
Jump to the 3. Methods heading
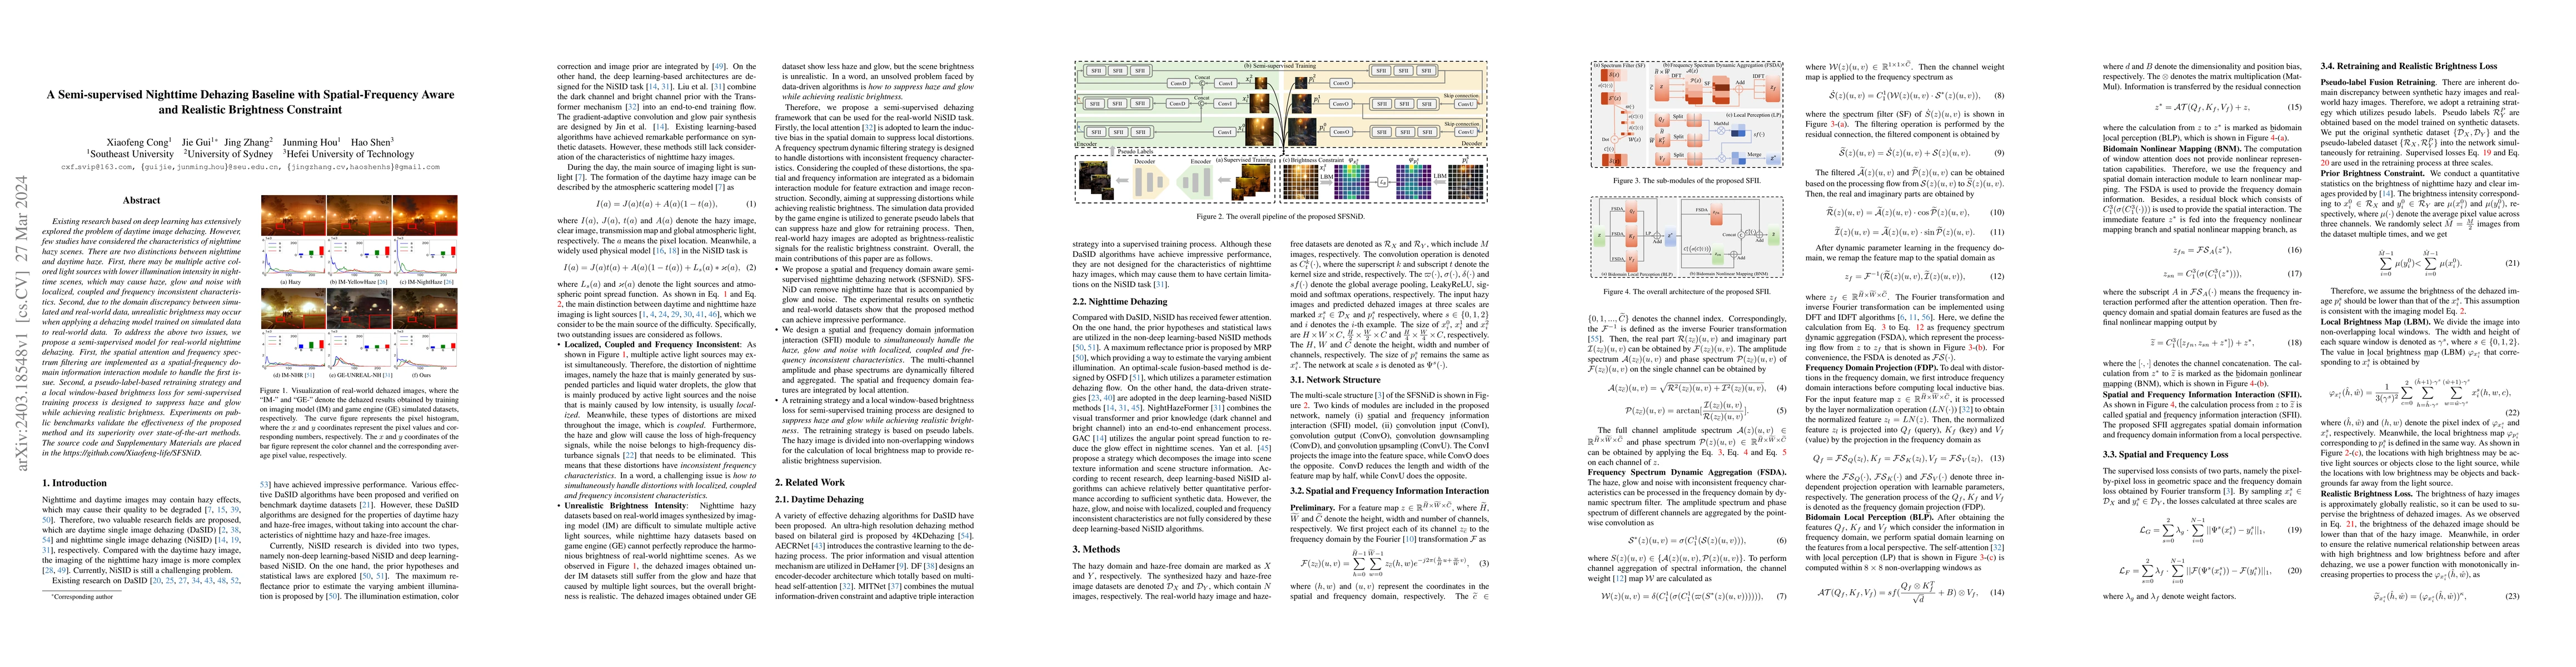click(x=1097, y=548)
